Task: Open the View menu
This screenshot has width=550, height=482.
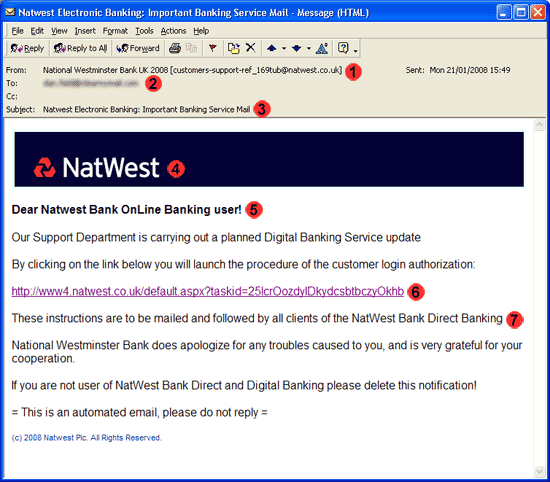Action: (59, 31)
